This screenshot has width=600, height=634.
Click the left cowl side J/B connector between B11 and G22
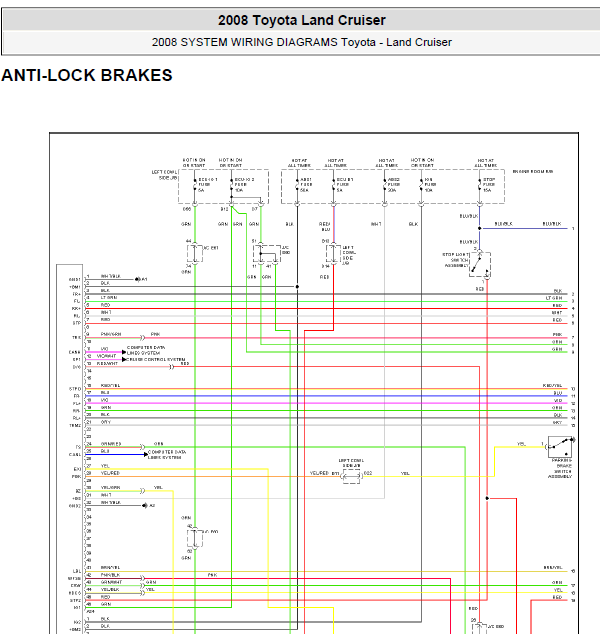coord(351,476)
